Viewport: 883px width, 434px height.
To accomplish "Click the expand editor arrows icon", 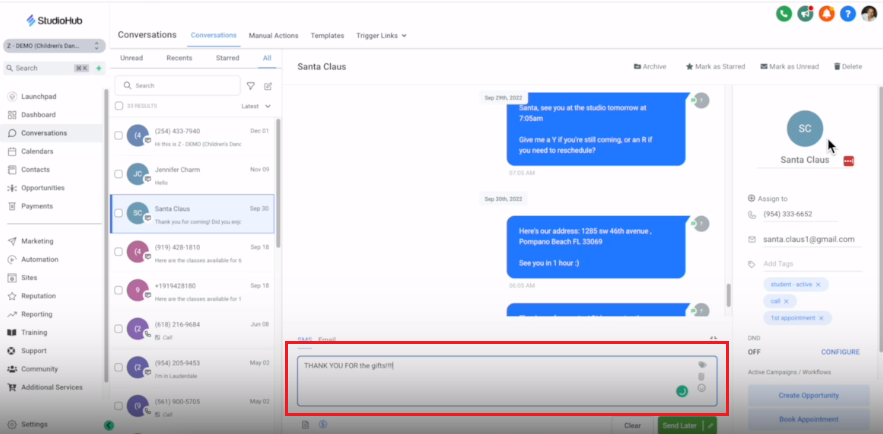I will tap(713, 339).
